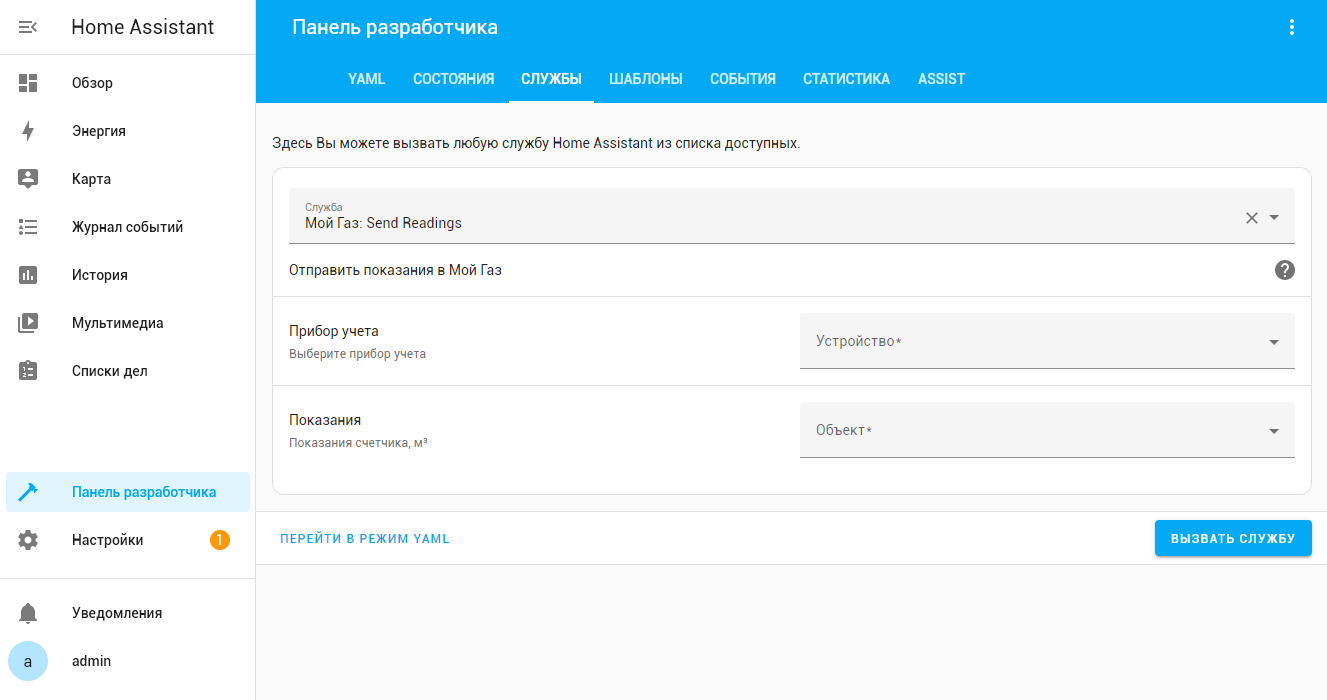This screenshot has height=700, width=1327.
Task: Switch to the YAML tab
Action: 366,79
